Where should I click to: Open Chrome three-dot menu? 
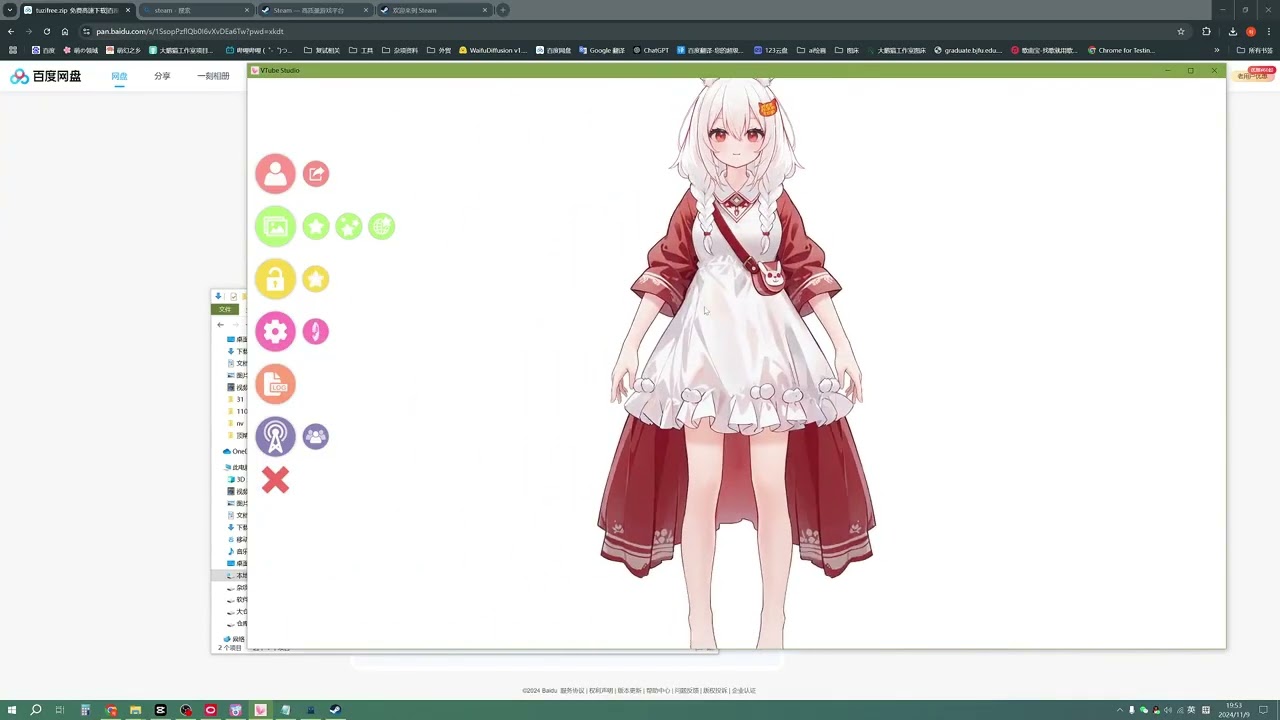[x=1268, y=31]
